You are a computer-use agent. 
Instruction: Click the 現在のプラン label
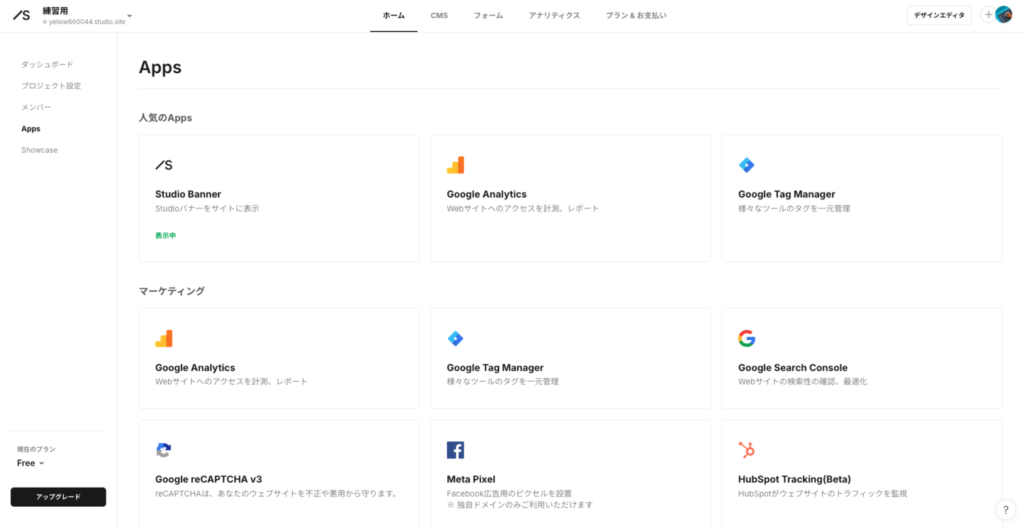click(x=37, y=450)
